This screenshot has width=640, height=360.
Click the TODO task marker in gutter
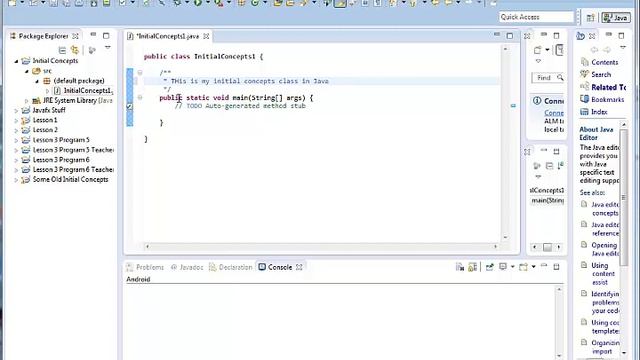(x=130, y=107)
